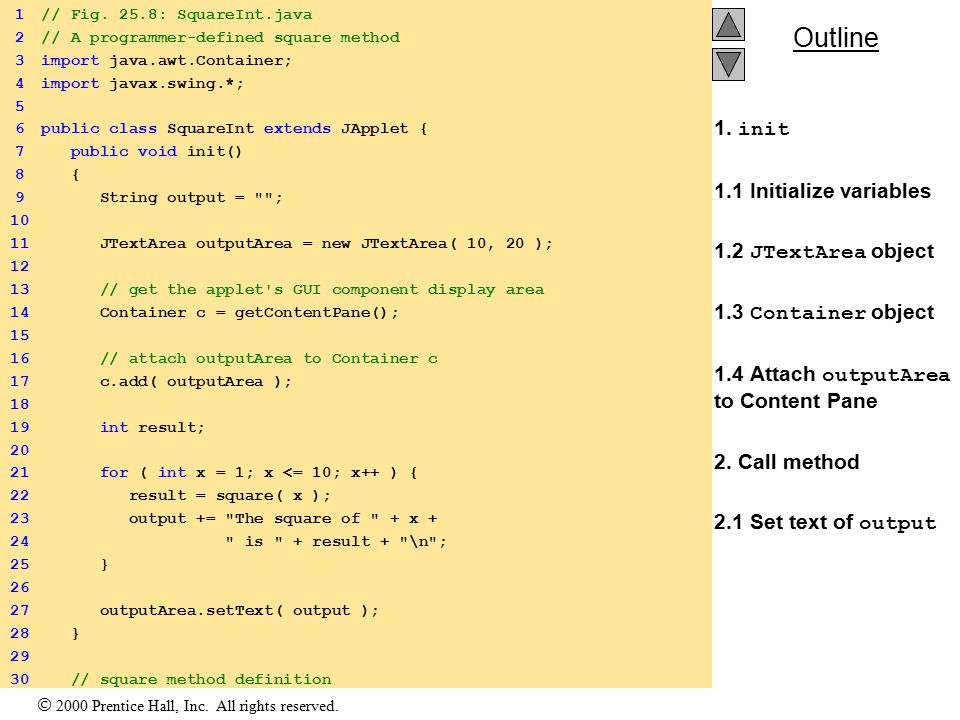The image size is (960, 720).
Task: Open the Outline heading link
Action: click(836, 38)
